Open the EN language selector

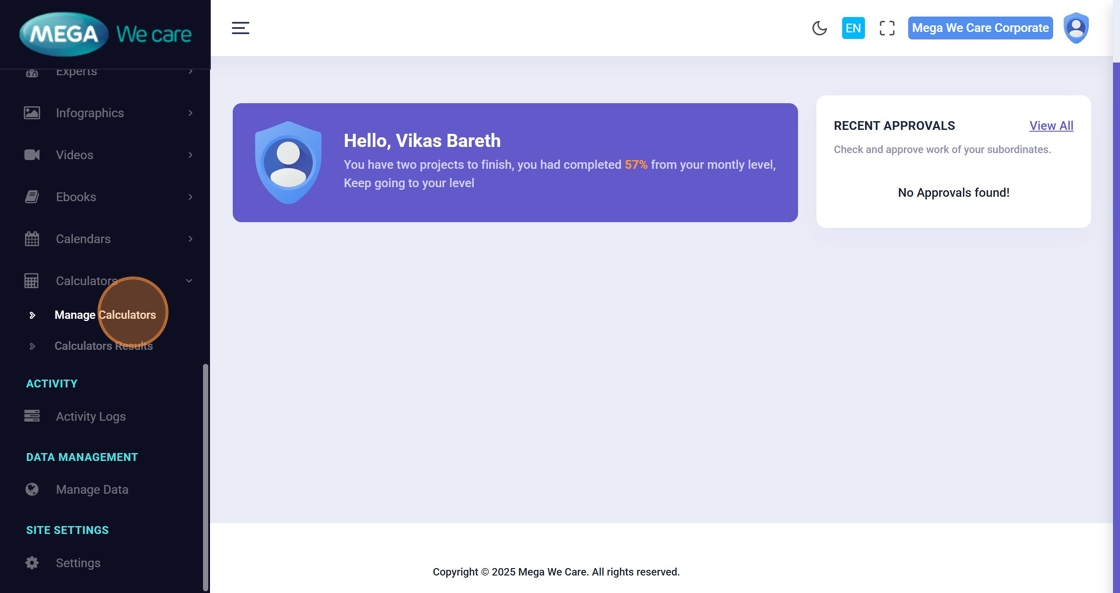click(853, 28)
